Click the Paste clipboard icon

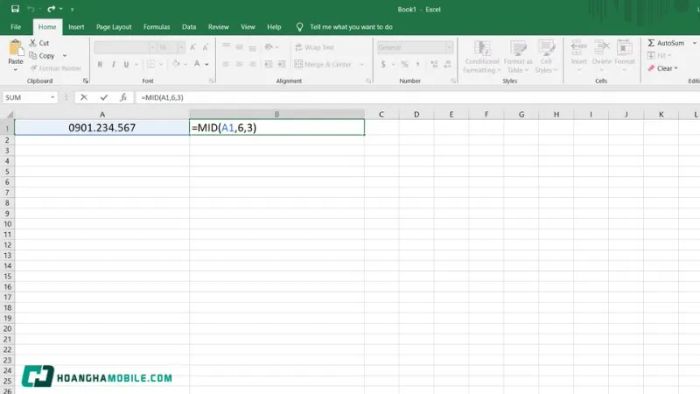pyautogui.click(x=16, y=48)
